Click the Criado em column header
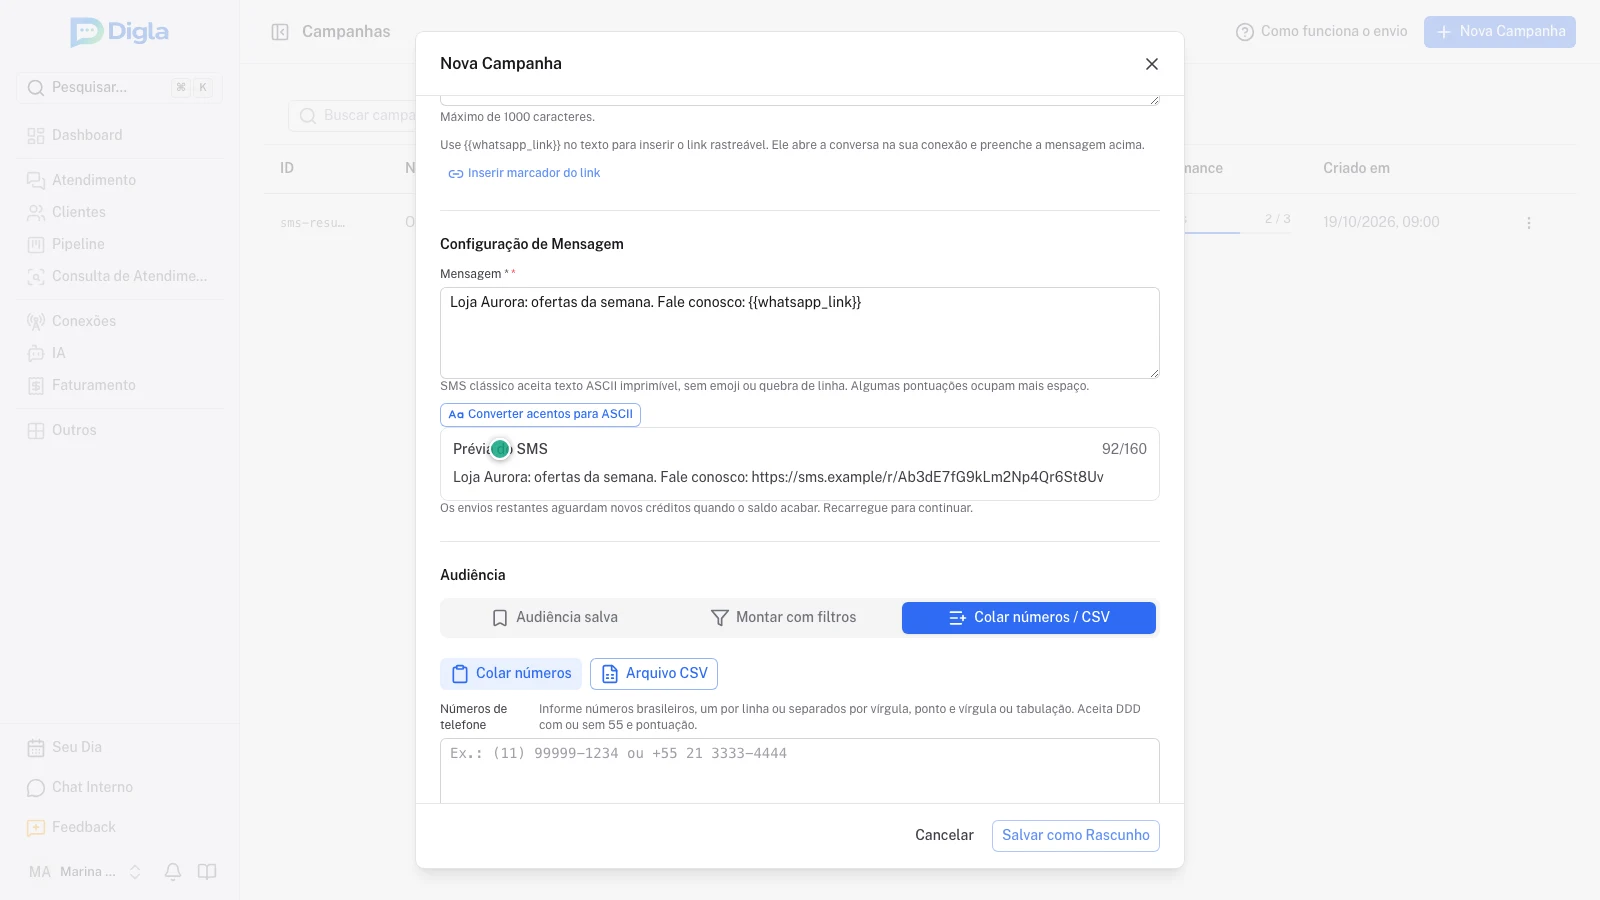Screen dimensions: 1600x900 click(1356, 168)
